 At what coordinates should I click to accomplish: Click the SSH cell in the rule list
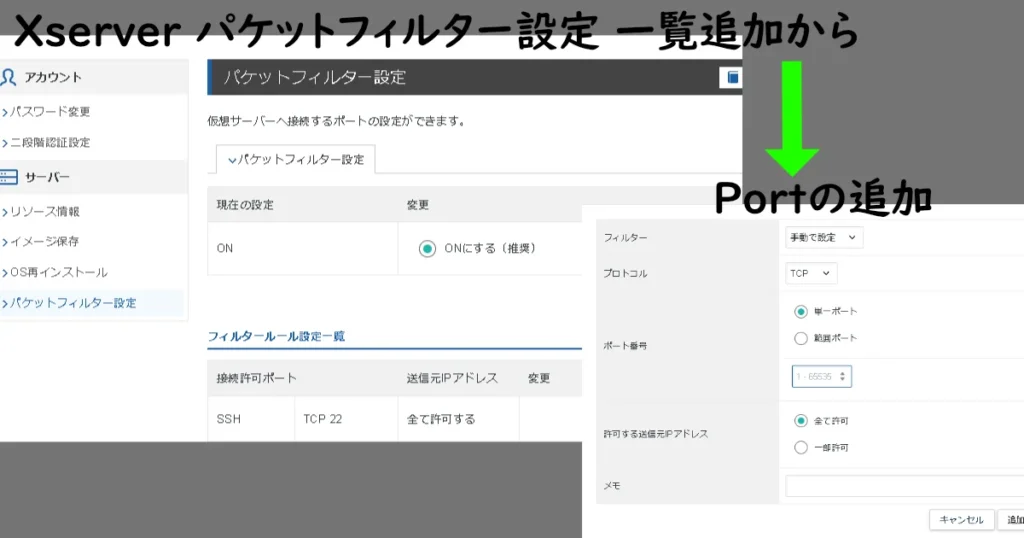[251, 419]
